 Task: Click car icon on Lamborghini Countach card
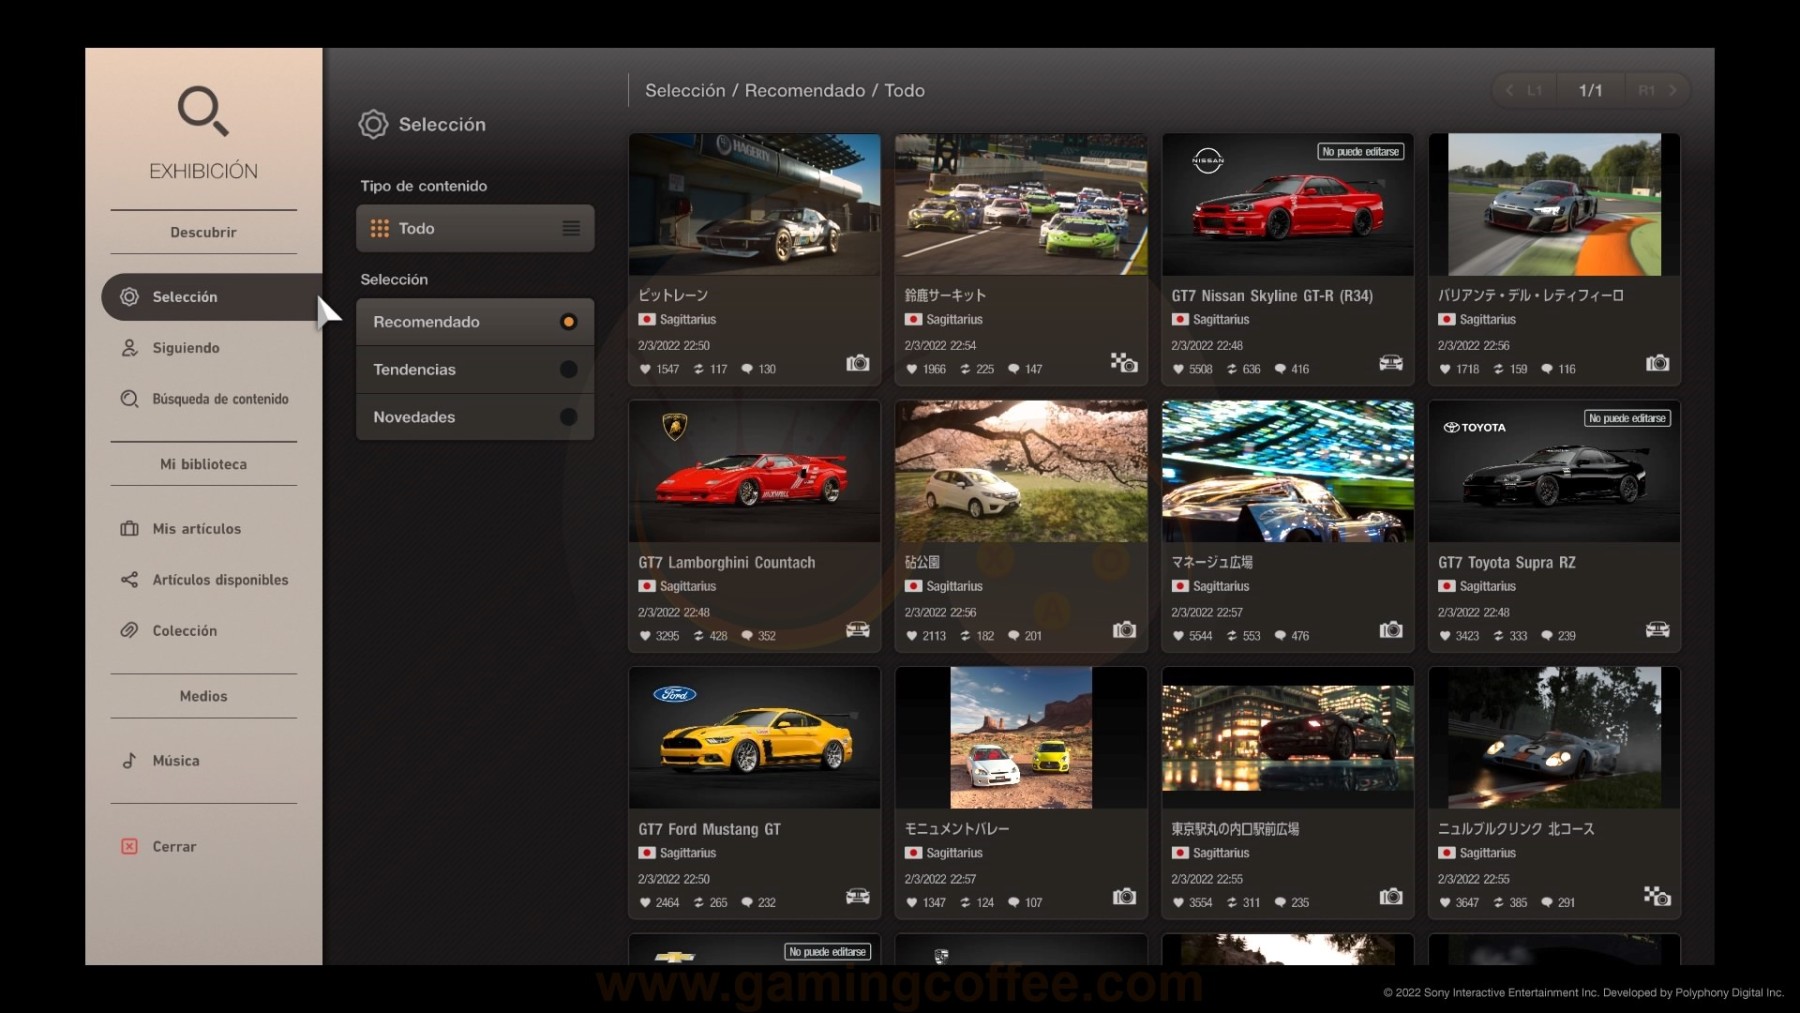click(858, 630)
